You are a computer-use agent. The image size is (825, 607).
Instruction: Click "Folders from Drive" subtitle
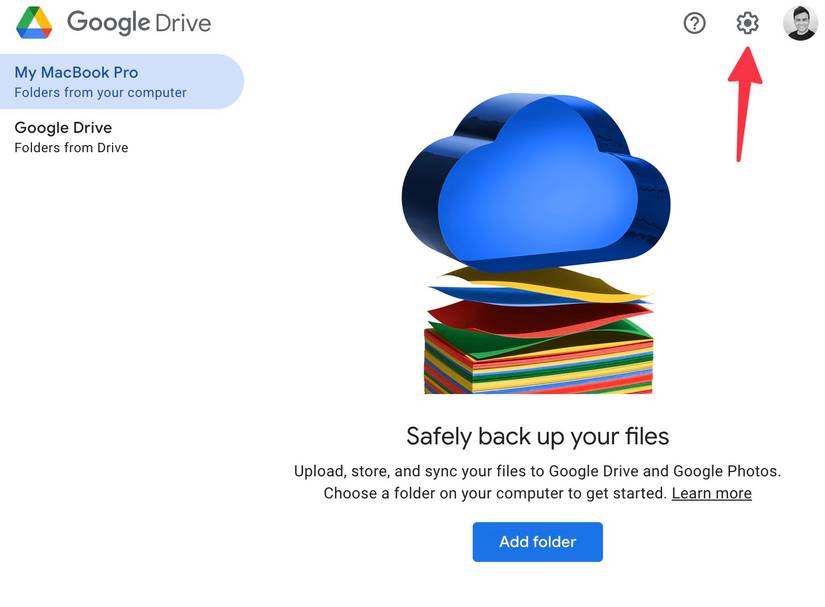(70, 147)
